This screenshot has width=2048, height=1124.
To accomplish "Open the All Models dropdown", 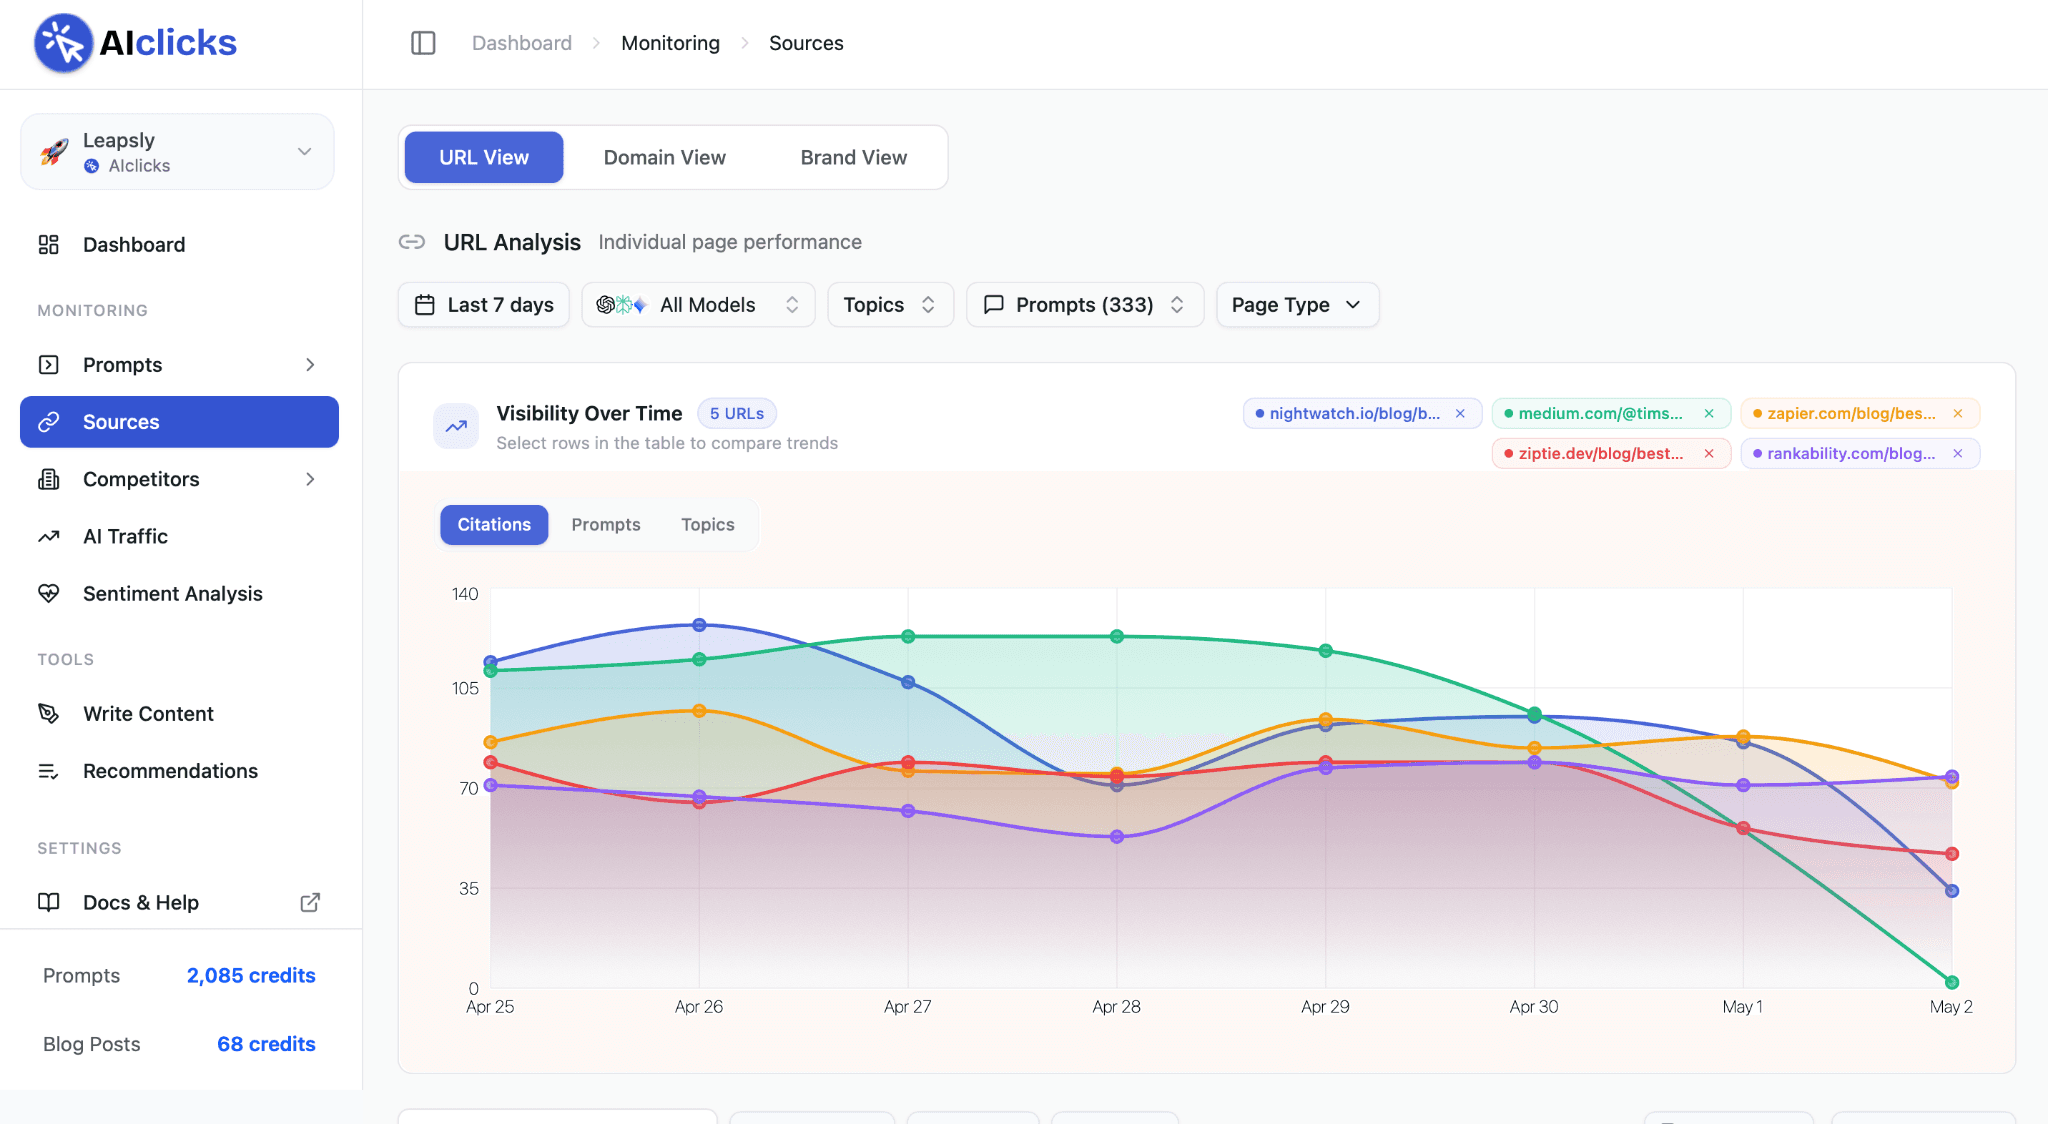I will point(698,305).
